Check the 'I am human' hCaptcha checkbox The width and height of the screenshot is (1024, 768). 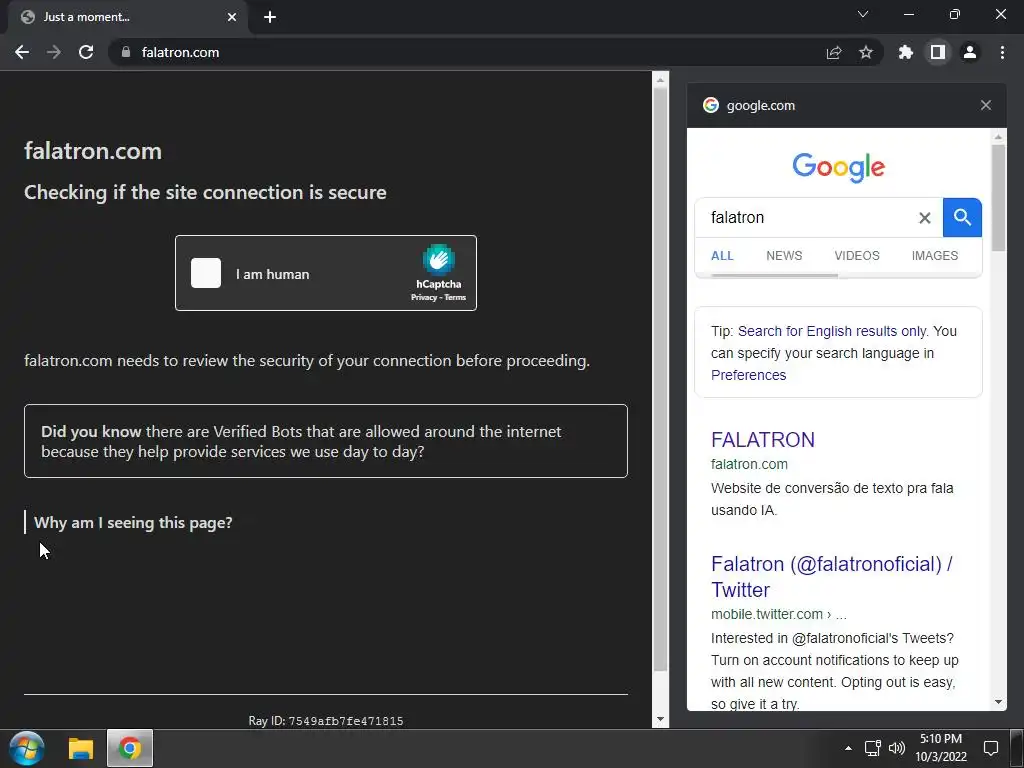coord(206,273)
